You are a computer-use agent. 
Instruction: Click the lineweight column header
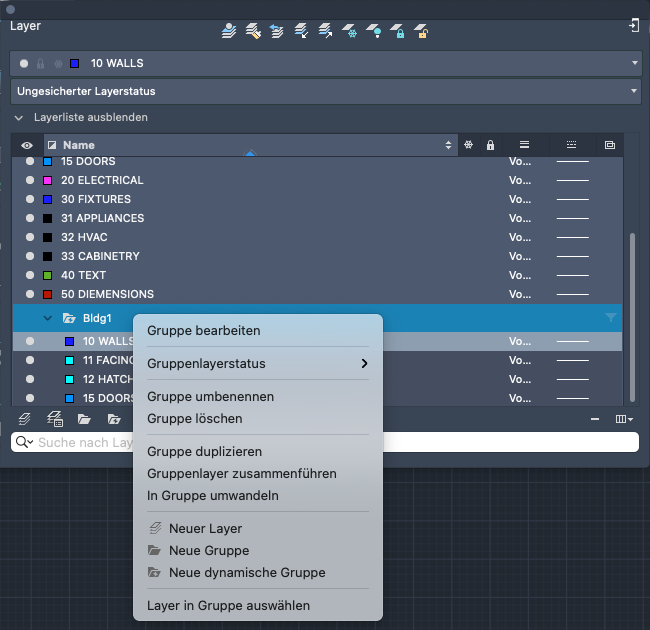[x=524, y=145]
